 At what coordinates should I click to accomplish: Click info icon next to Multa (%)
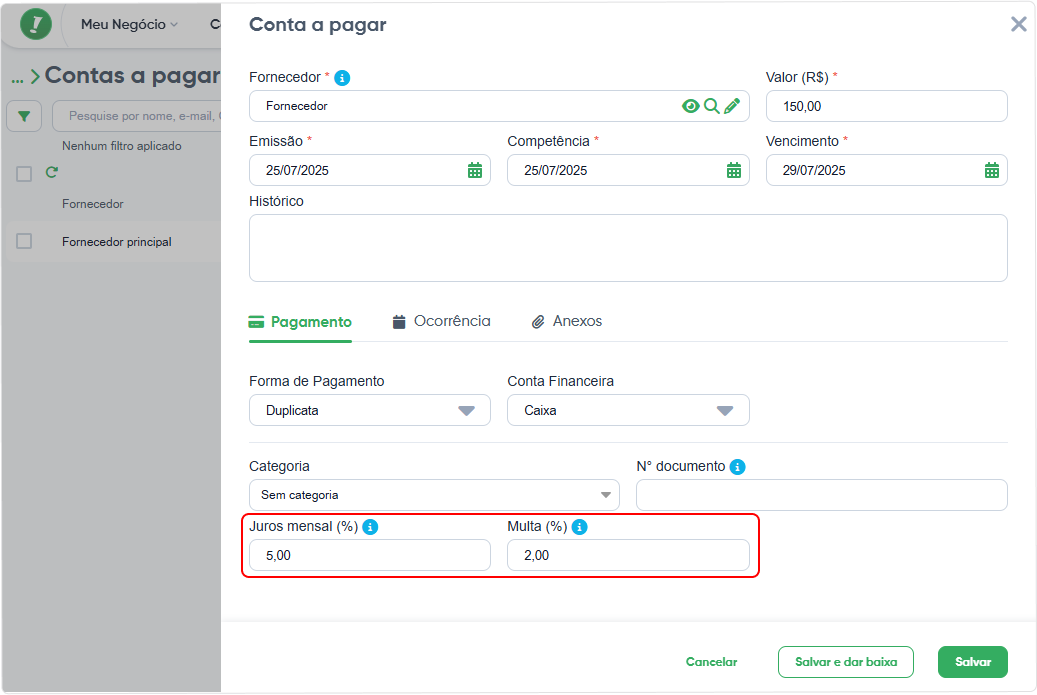[579, 527]
